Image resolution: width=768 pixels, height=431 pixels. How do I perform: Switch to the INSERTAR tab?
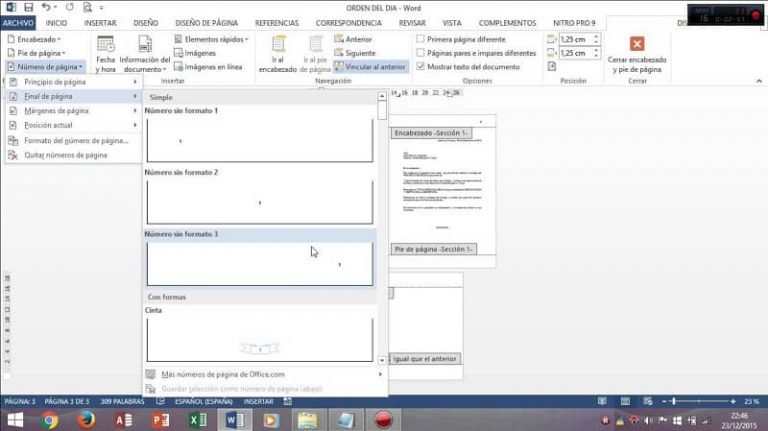click(100, 23)
